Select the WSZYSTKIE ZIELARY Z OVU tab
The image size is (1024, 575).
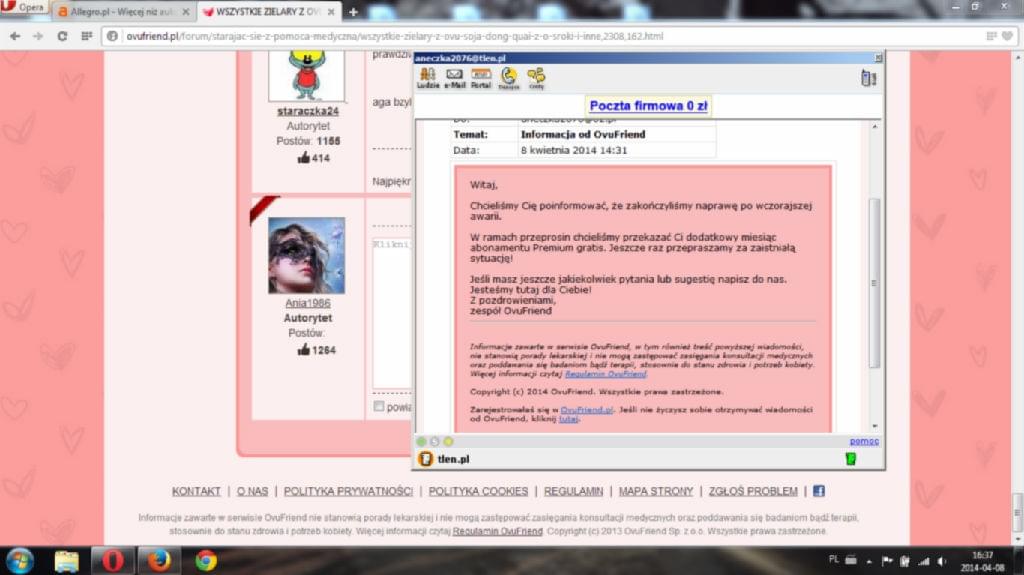pyautogui.click(x=267, y=12)
